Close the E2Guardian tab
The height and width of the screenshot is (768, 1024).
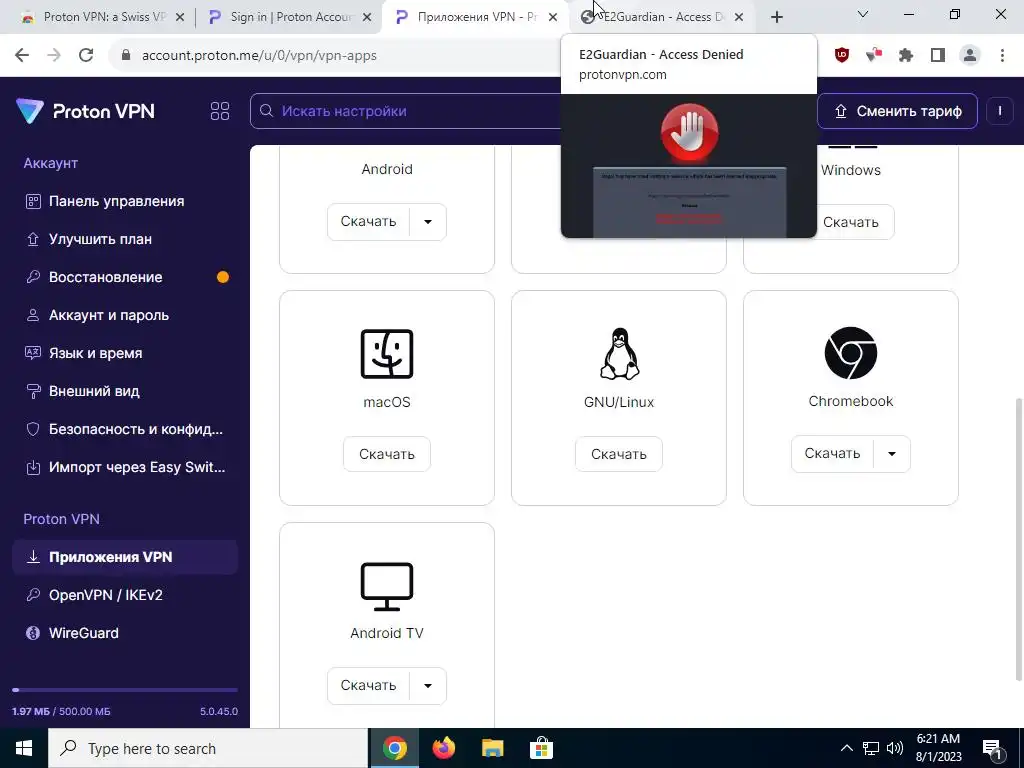click(739, 18)
